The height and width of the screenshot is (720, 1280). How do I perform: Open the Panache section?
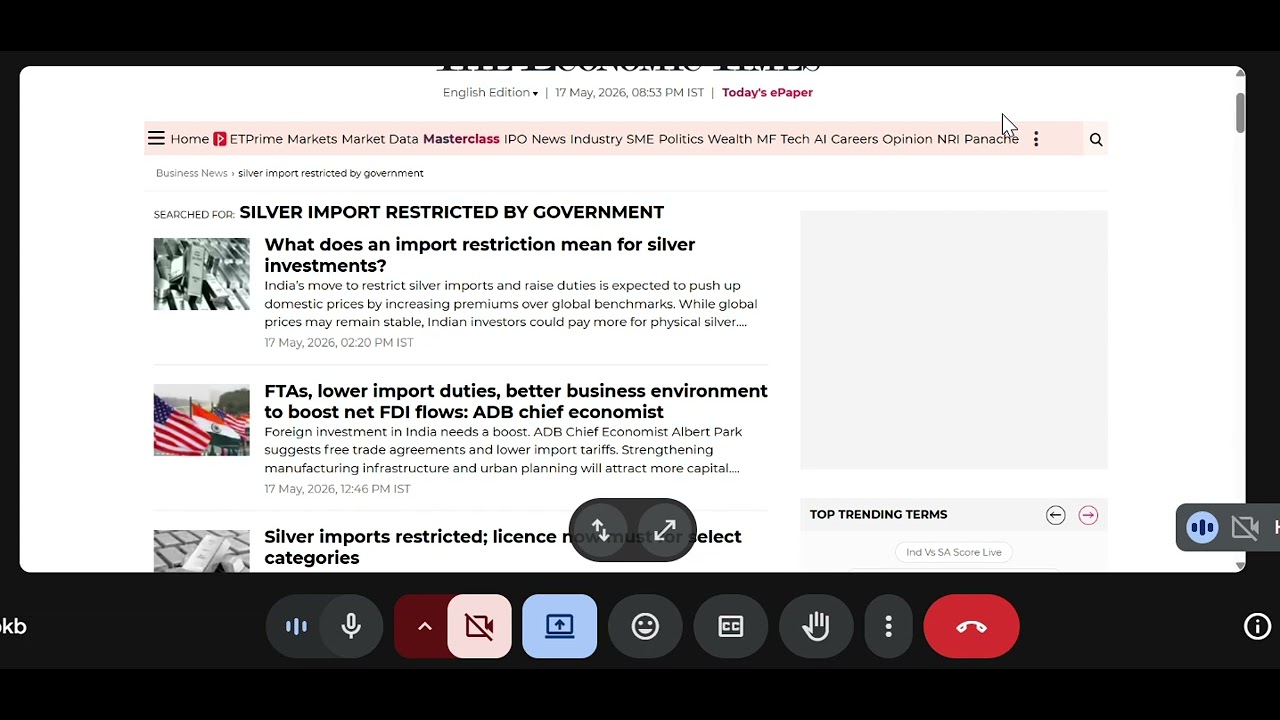point(991,139)
